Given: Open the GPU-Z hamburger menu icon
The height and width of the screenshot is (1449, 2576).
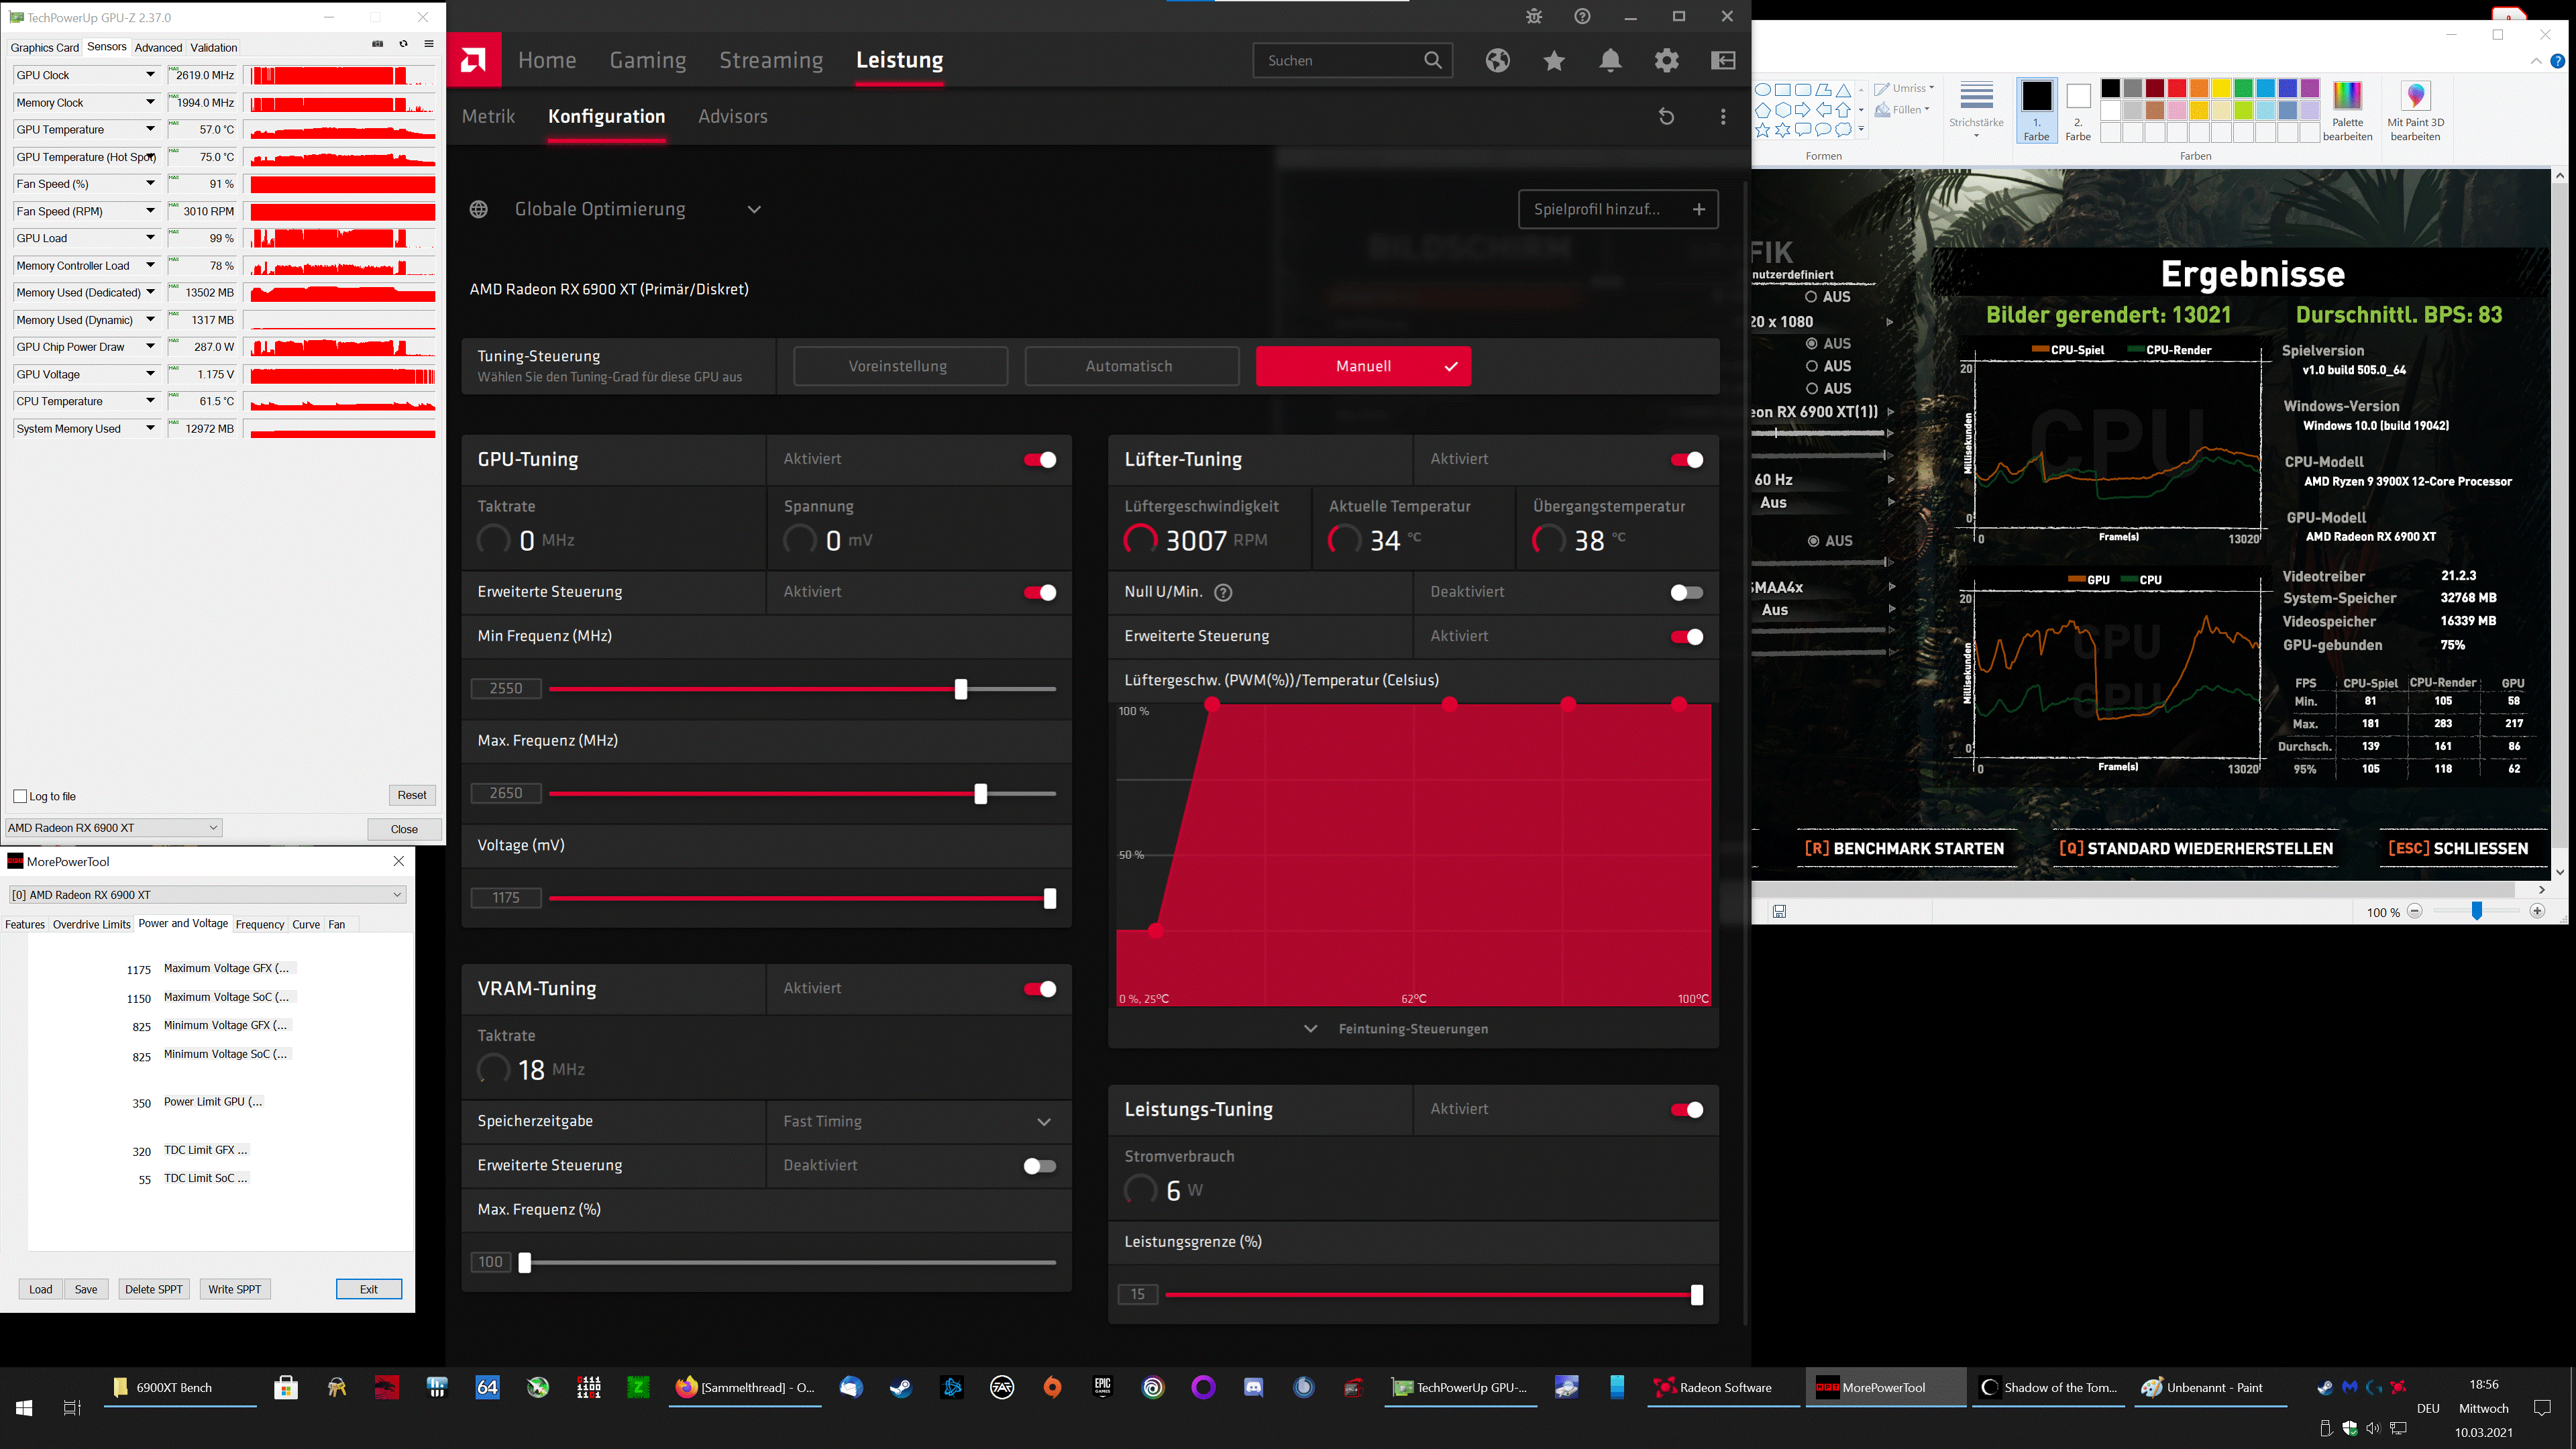Looking at the screenshot, I should coord(428,44).
